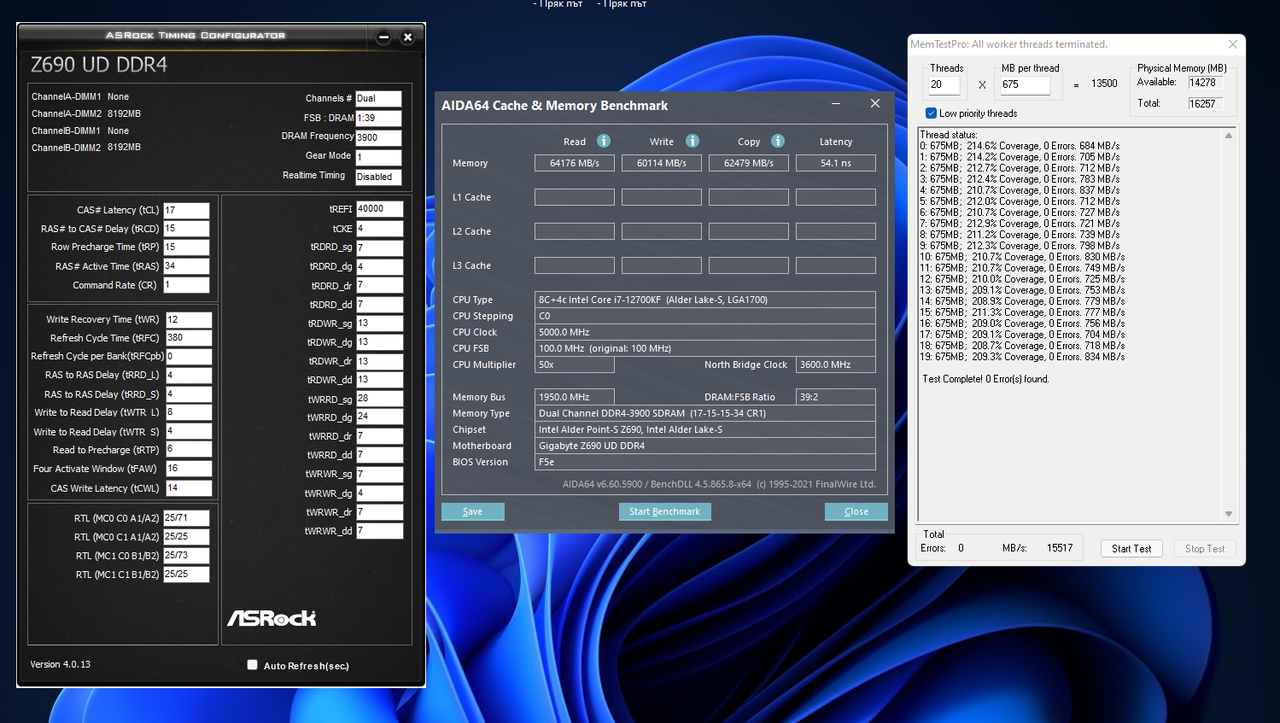1280x723 pixels.
Task: Click the MemTestPro thread status scroll-down arrow
Action: point(1229,514)
